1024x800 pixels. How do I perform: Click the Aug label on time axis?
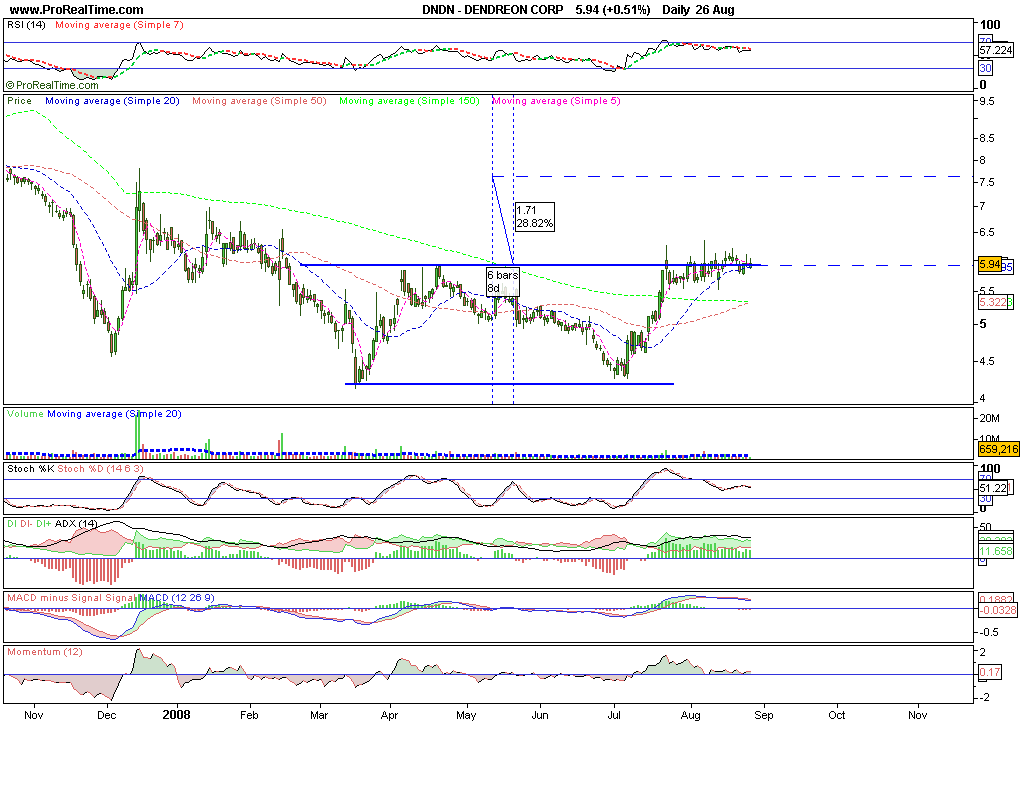click(x=691, y=715)
